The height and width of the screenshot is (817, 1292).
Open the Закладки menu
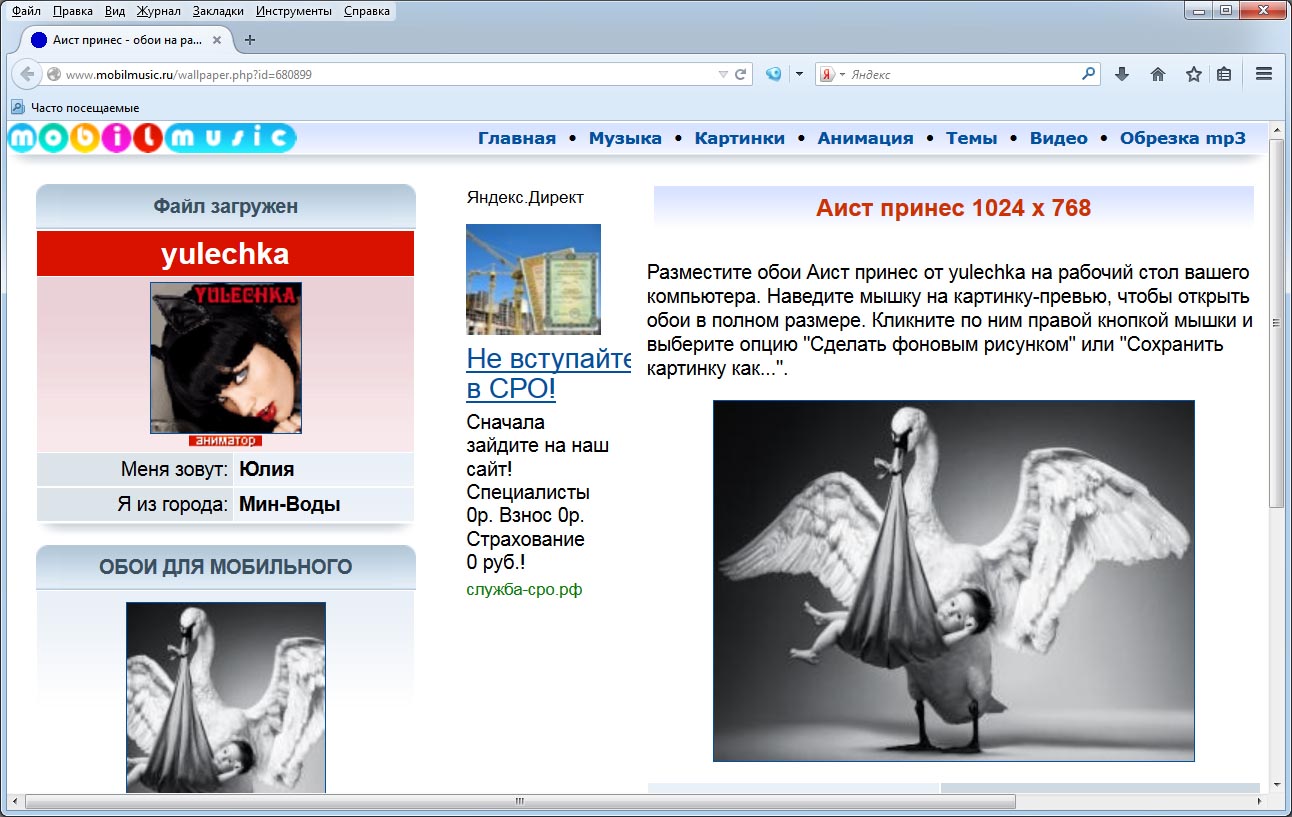[216, 11]
